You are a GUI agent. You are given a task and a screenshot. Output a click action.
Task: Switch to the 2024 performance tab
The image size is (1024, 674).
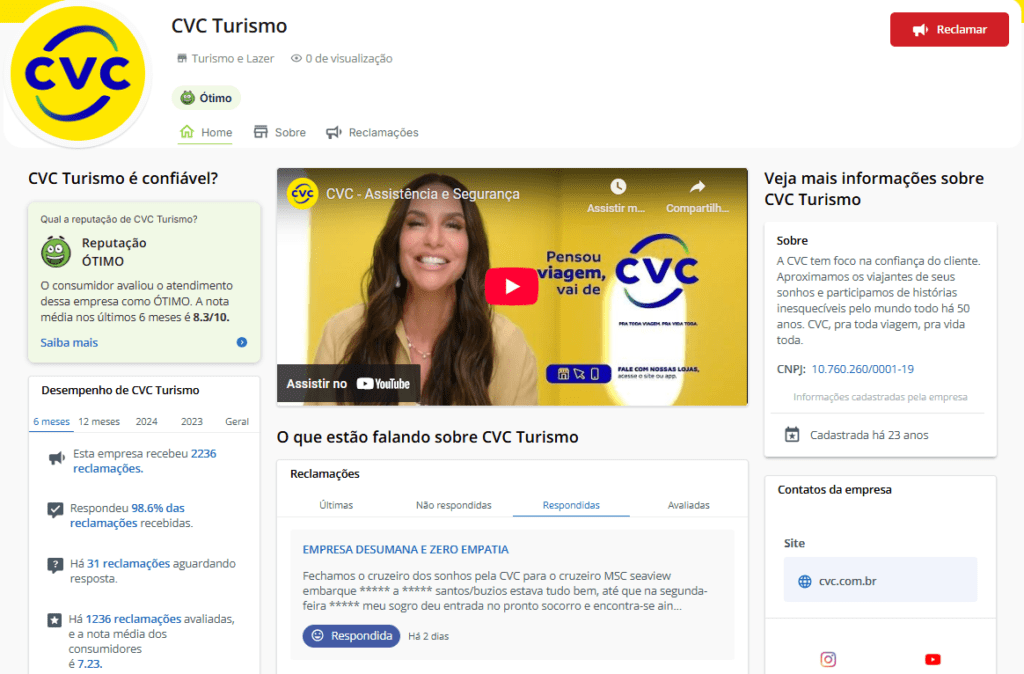(146, 422)
